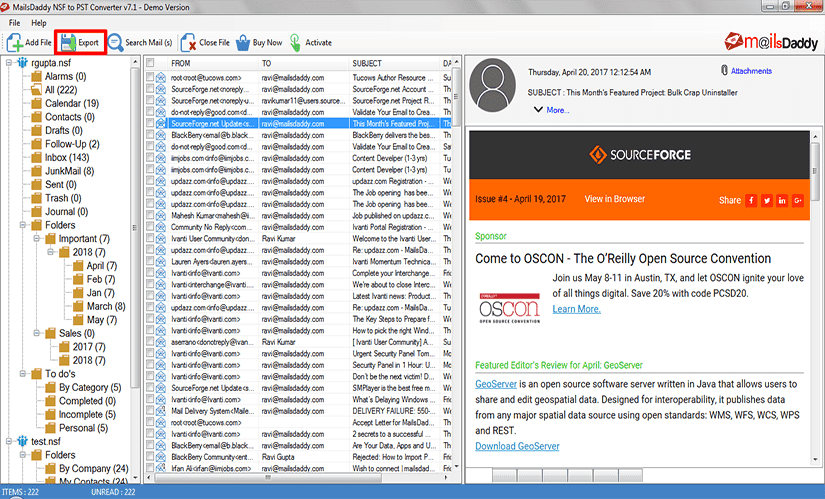The width and height of the screenshot is (825, 499).
Task: Collapse the rgupta.nsf tree node
Action: pos(9,63)
